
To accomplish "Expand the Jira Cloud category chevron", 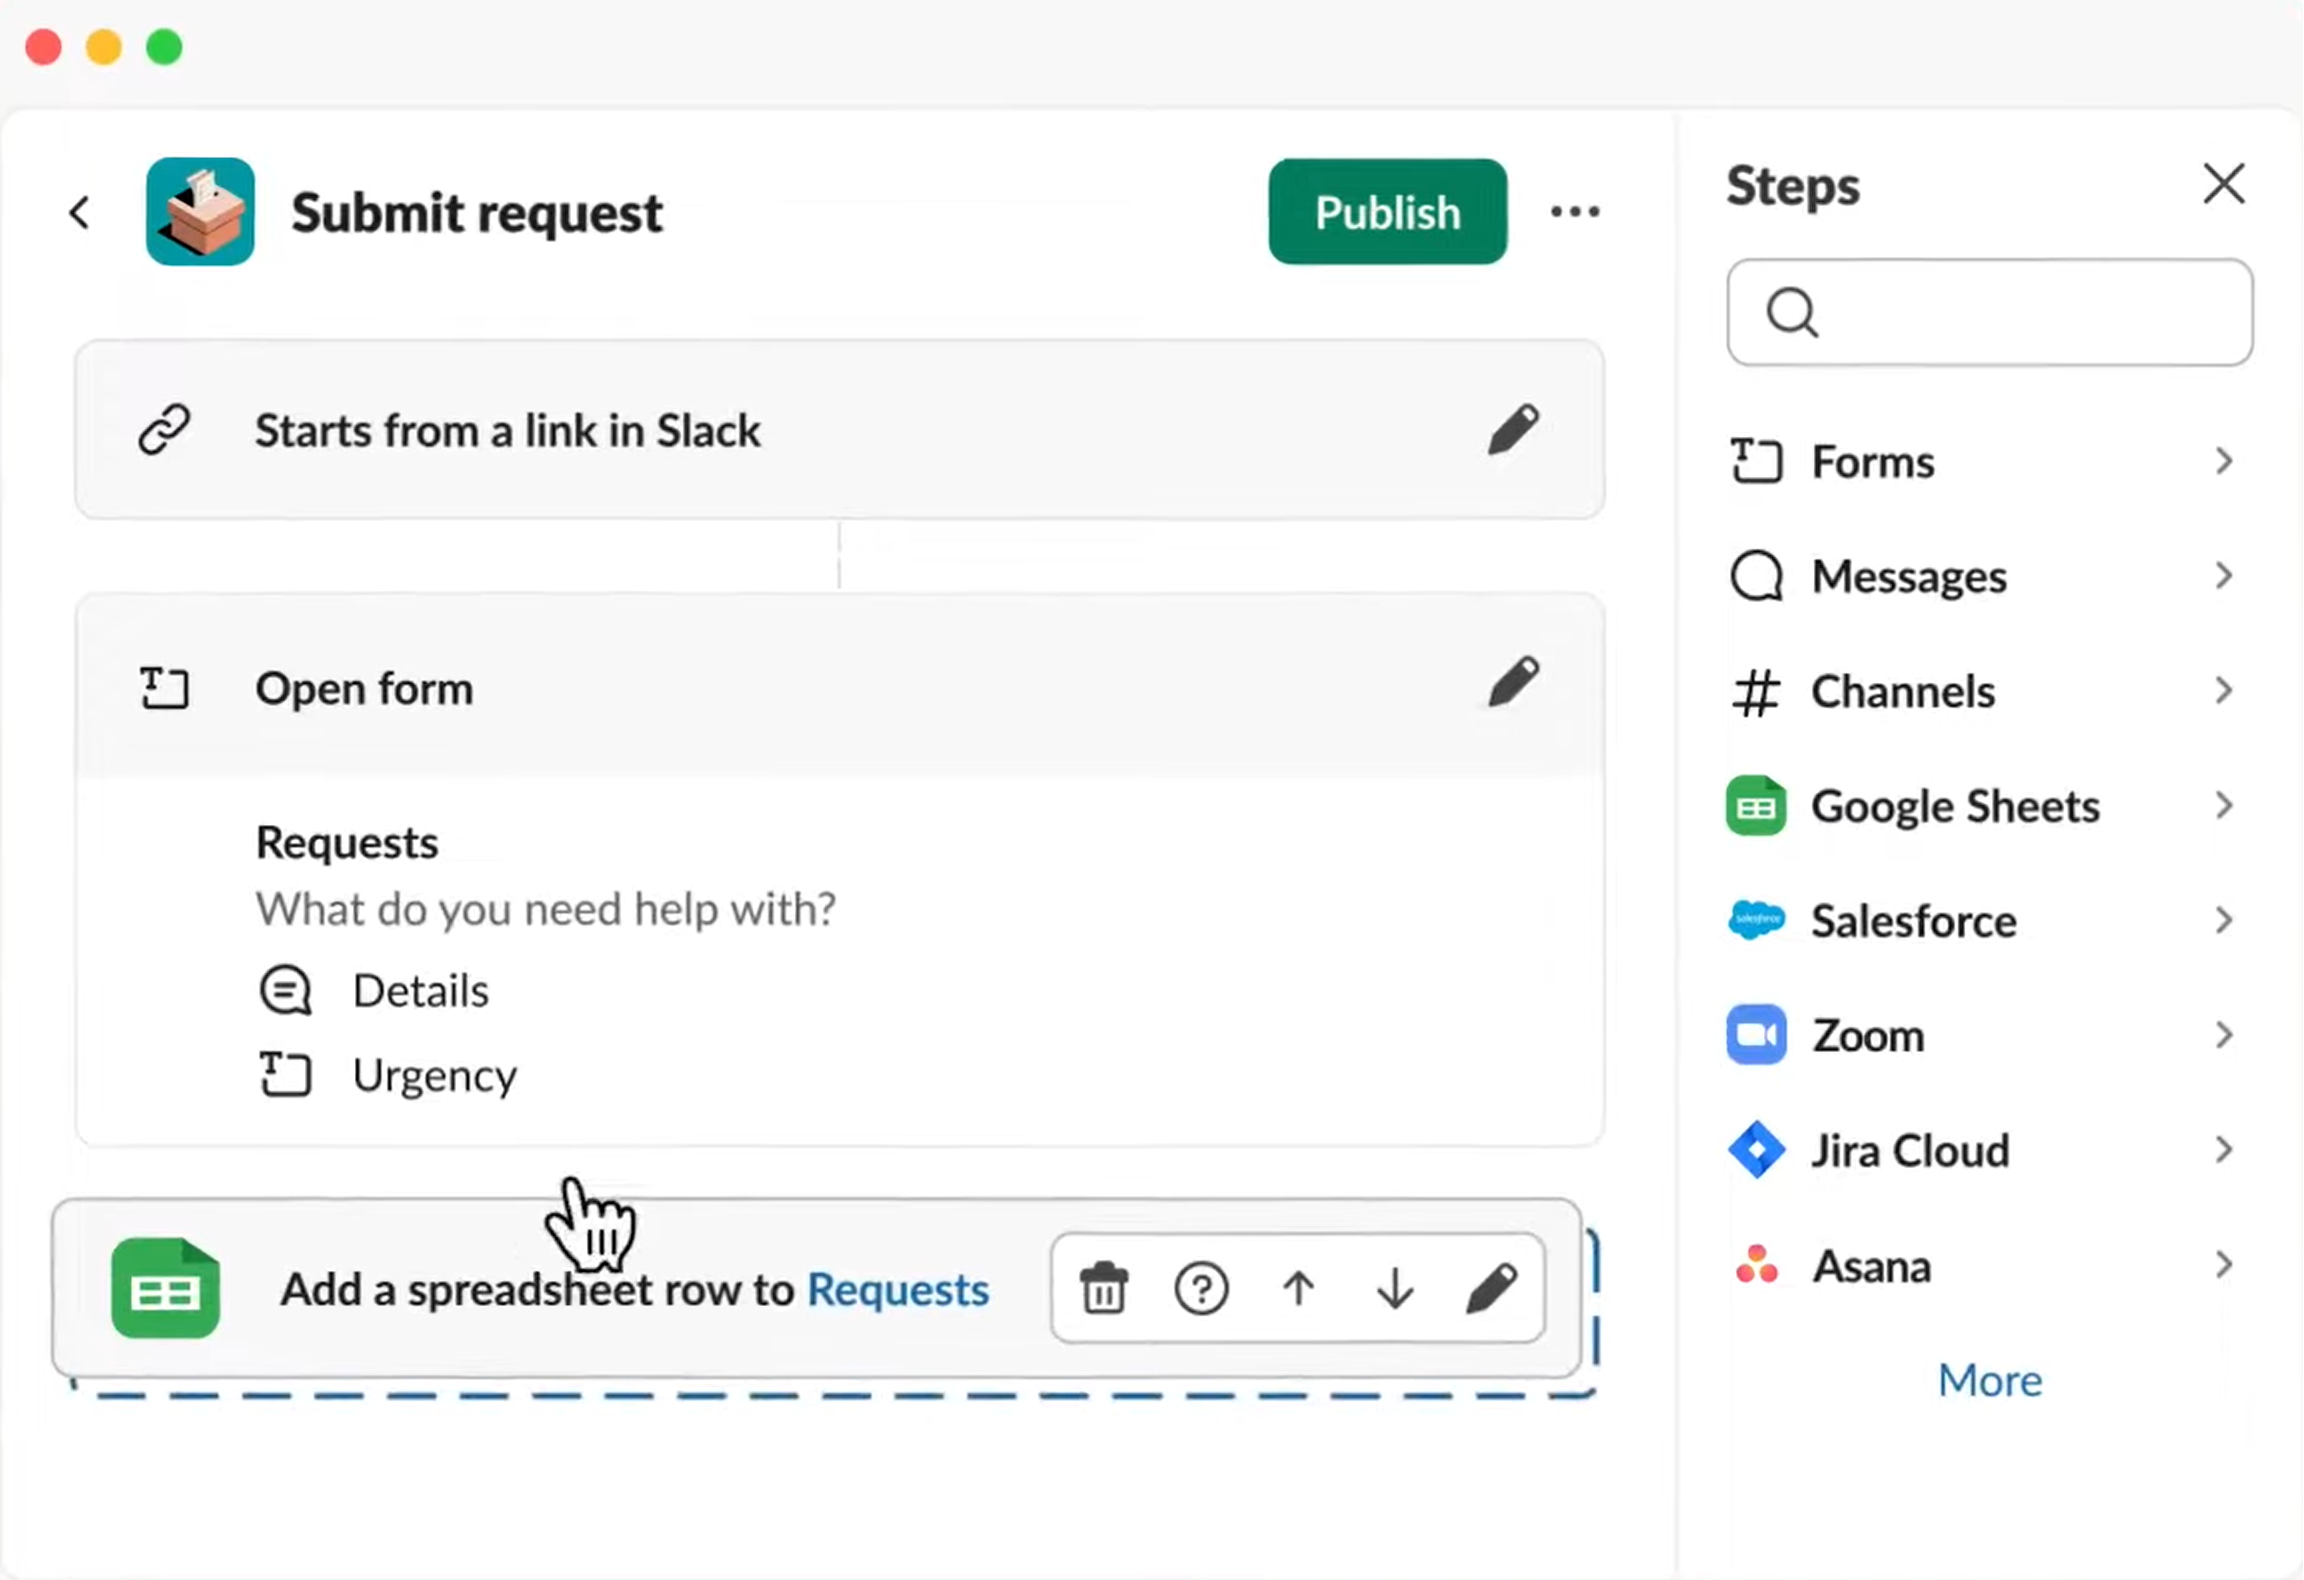I will coord(2224,1150).
